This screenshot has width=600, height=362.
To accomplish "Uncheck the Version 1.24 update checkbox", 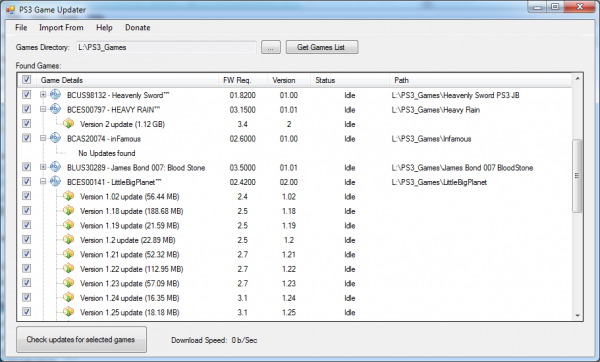I will (26, 297).
